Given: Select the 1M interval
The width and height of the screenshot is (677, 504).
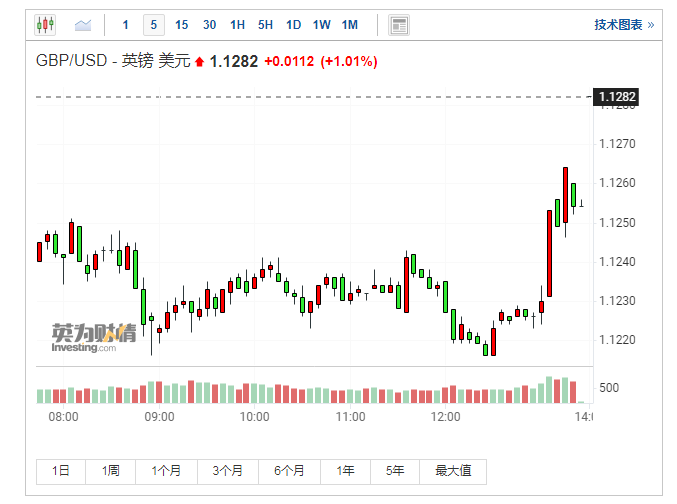Looking at the screenshot, I should pyautogui.click(x=350, y=25).
